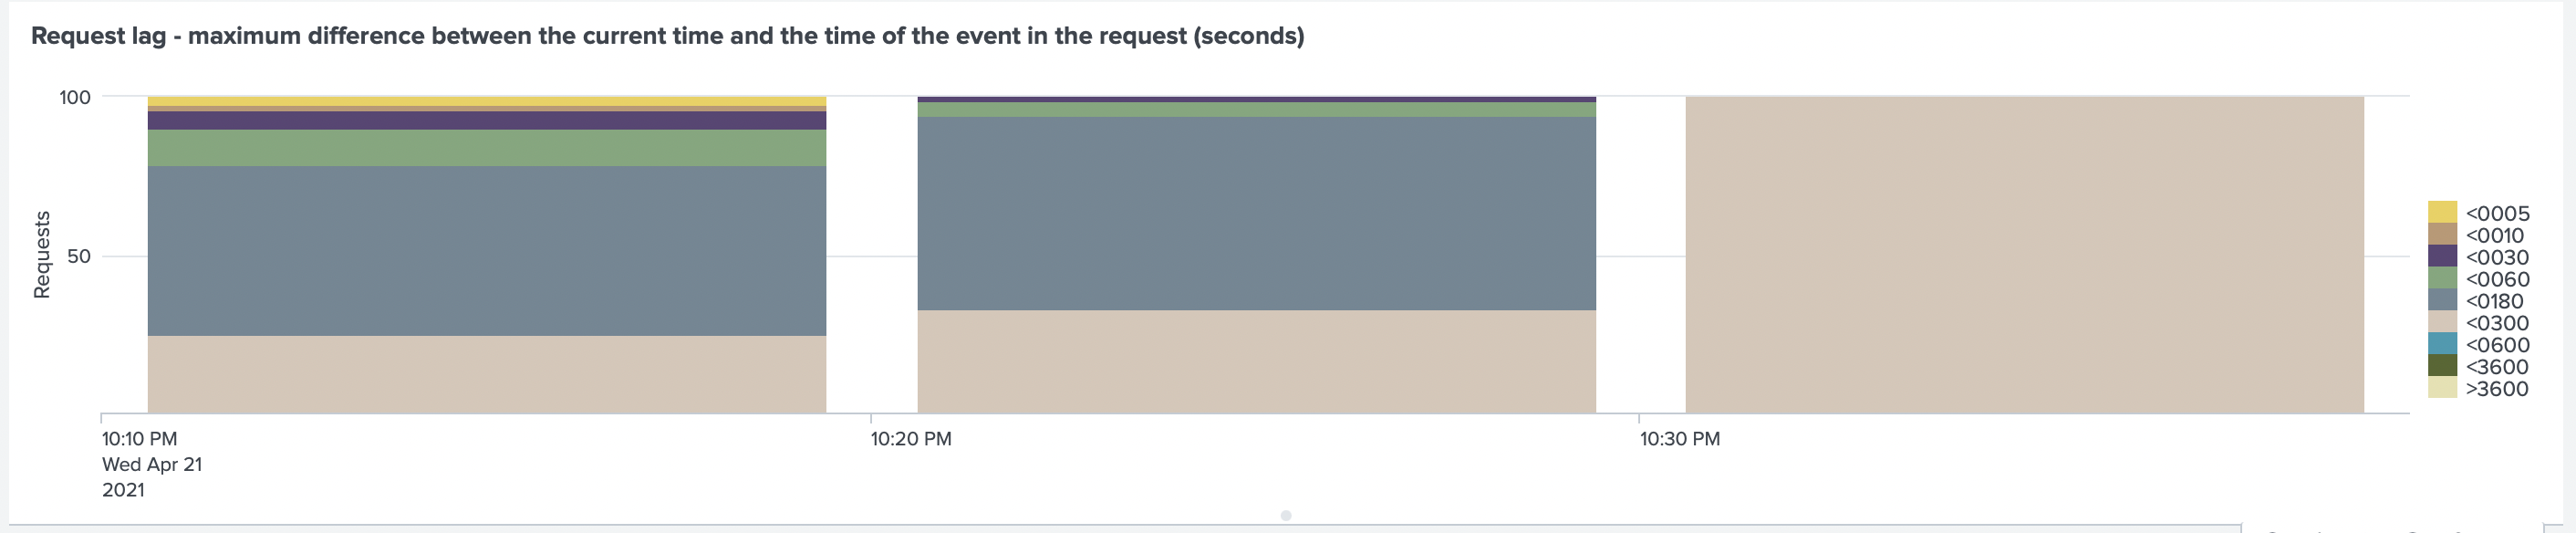This screenshot has width=2576, height=533.
Task: Click the <0030 purple legend swatch
Action: [2442, 256]
